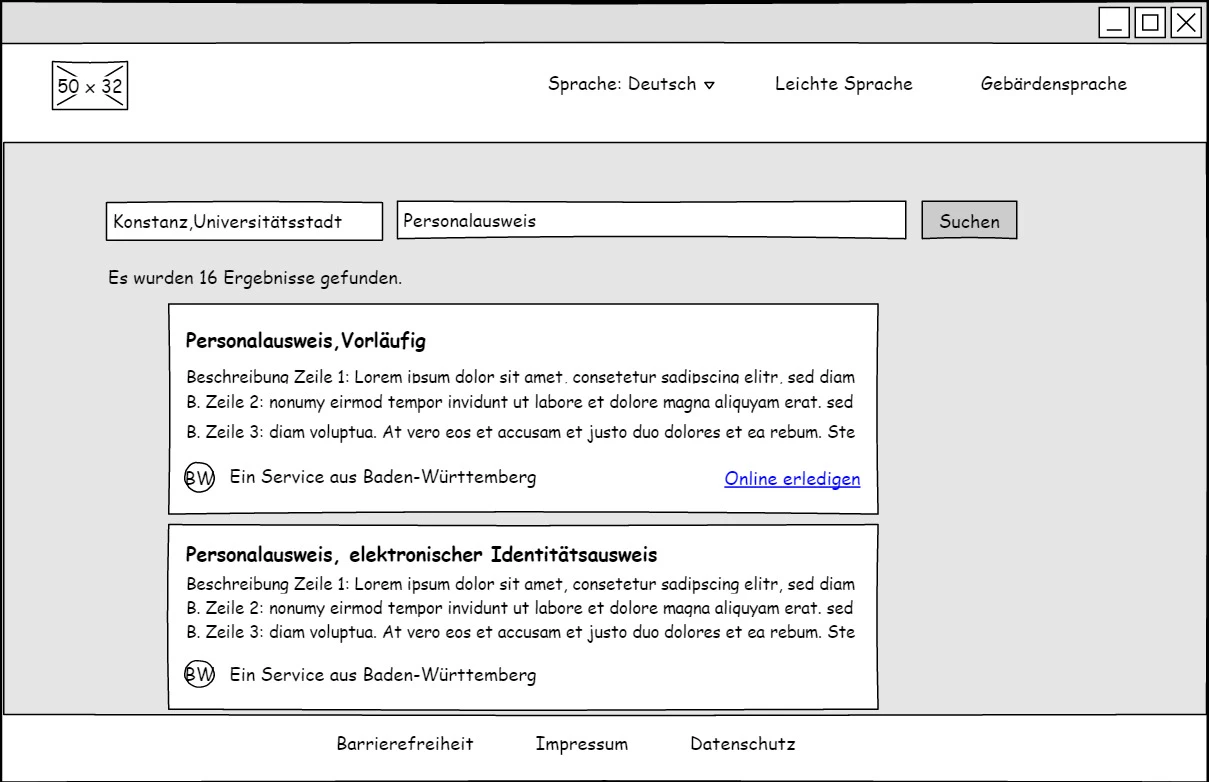Open the Personalausweis, elektronischer Identitätsausweis result
Image resolution: width=1209 pixels, height=782 pixels.
421,555
